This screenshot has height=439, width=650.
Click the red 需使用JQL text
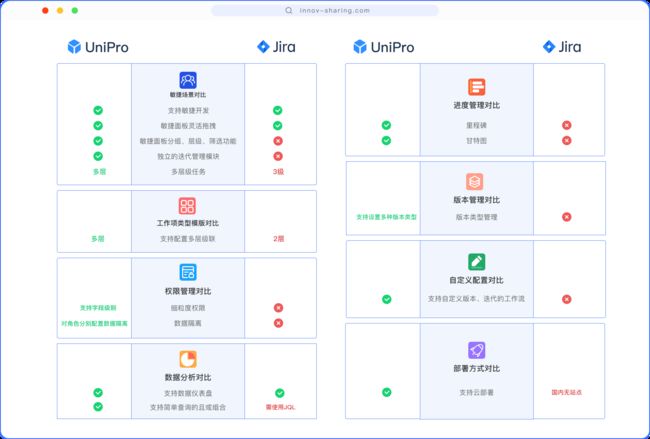(x=280, y=407)
